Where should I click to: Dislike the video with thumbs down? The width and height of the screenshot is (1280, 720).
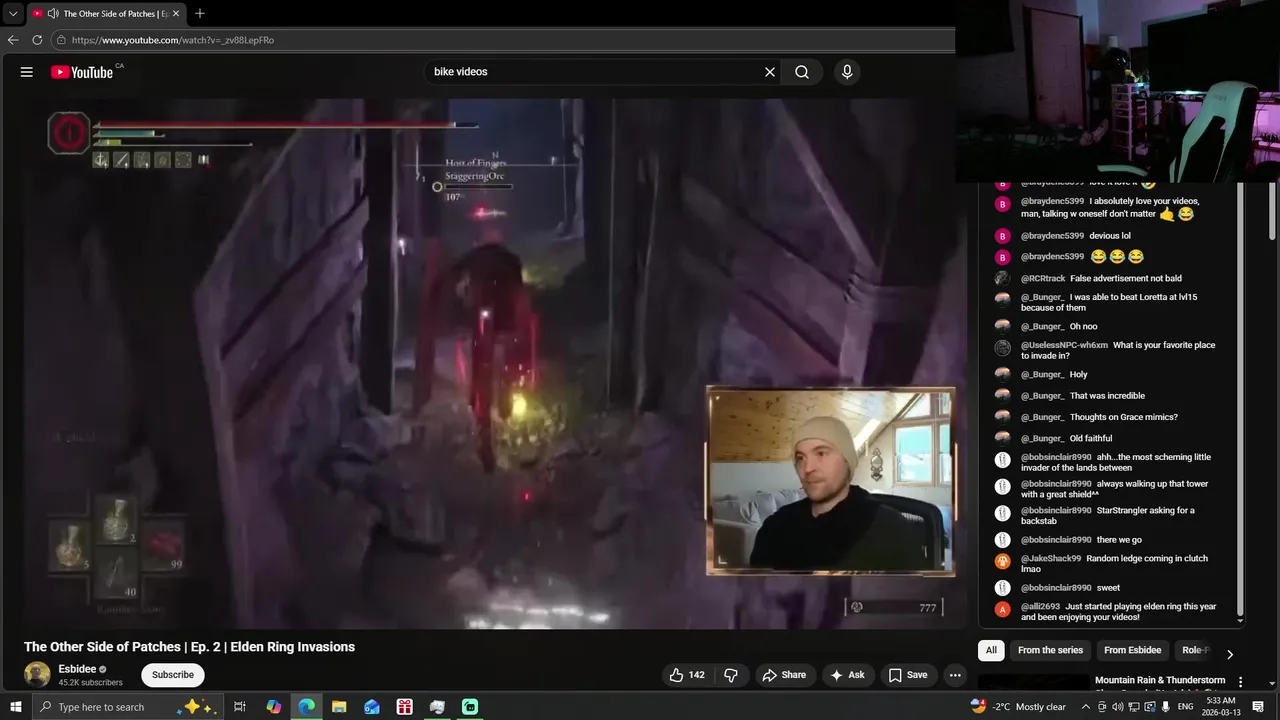pyautogui.click(x=731, y=675)
